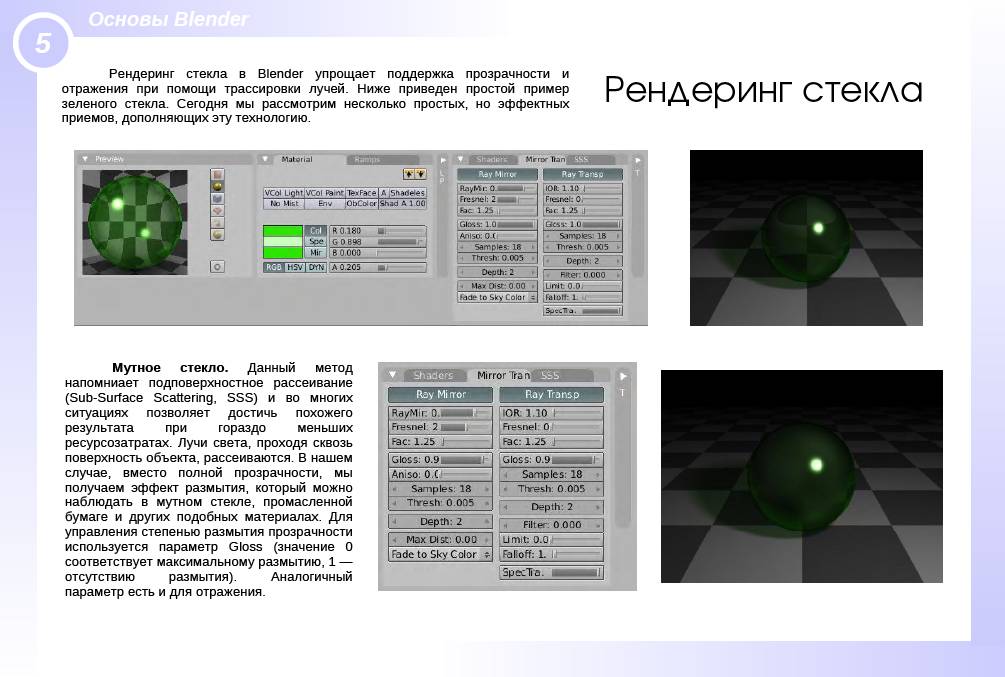The width and height of the screenshot is (1005, 677).
Task: Switch color sliders to HSV mode
Action: pos(294,267)
